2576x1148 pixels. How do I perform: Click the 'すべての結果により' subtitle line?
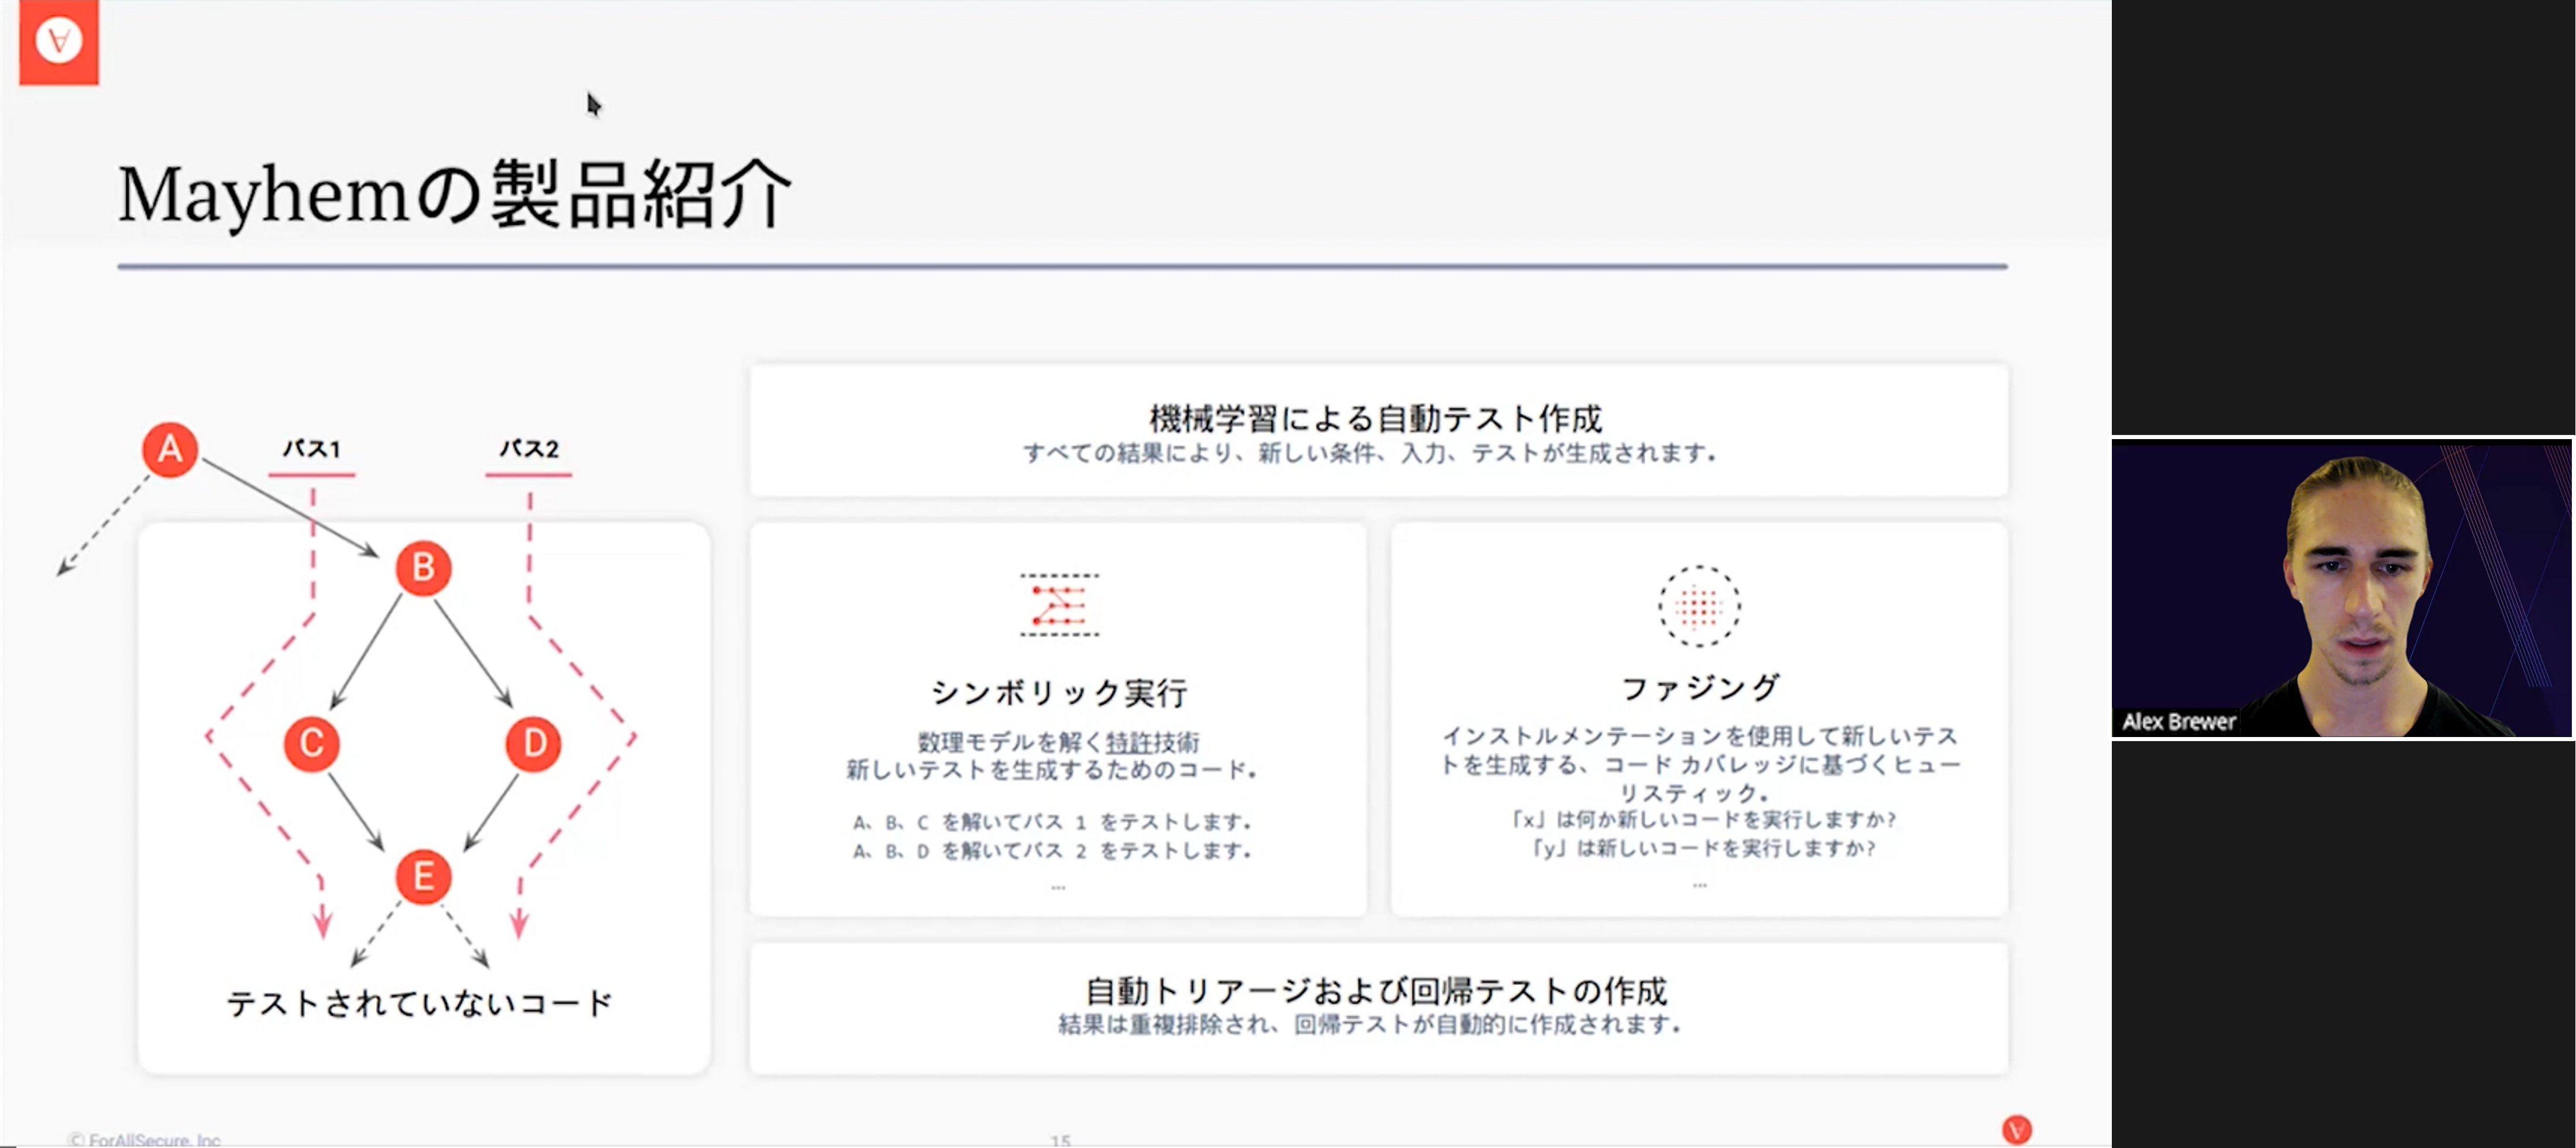pyautogui.click(x=1370, y=453)
